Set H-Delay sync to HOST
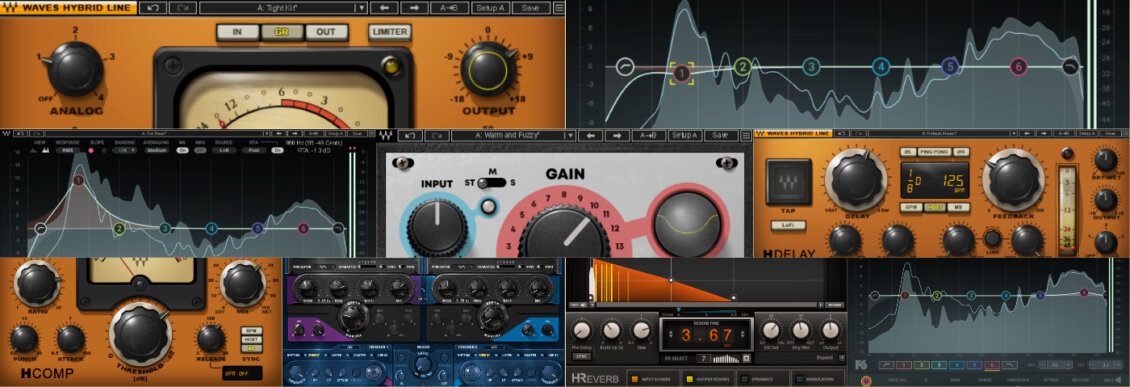This screenshot has width=1130, height=387. (x=935, y=207)
